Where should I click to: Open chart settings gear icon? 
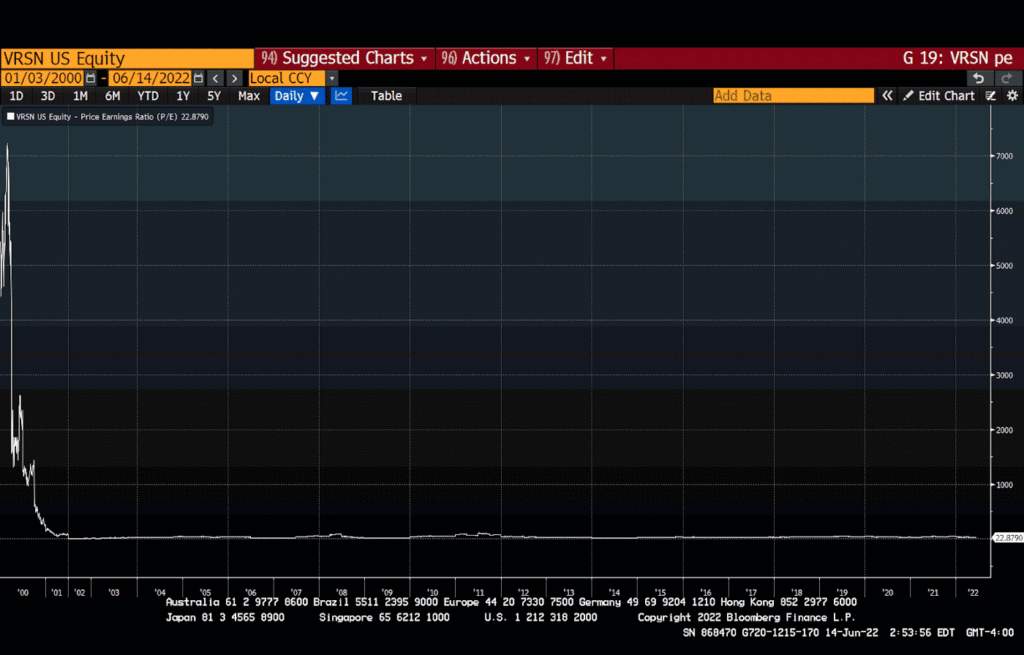[1012, 96]
